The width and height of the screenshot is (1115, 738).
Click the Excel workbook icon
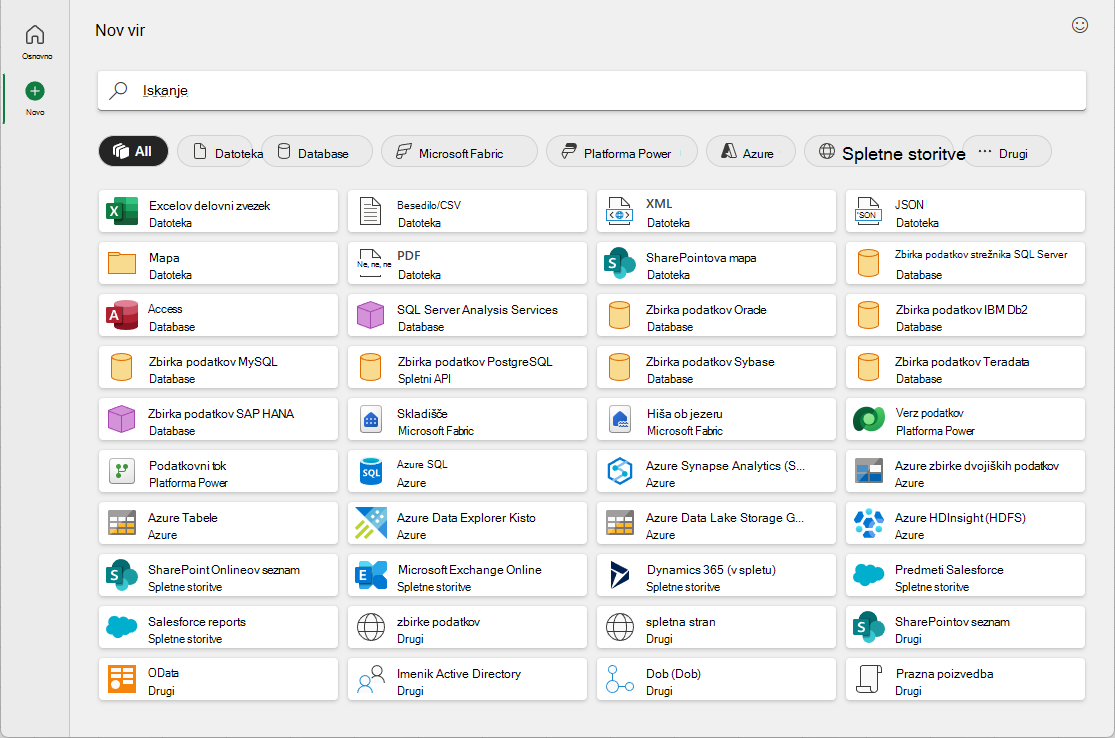(x=122, y=211)
